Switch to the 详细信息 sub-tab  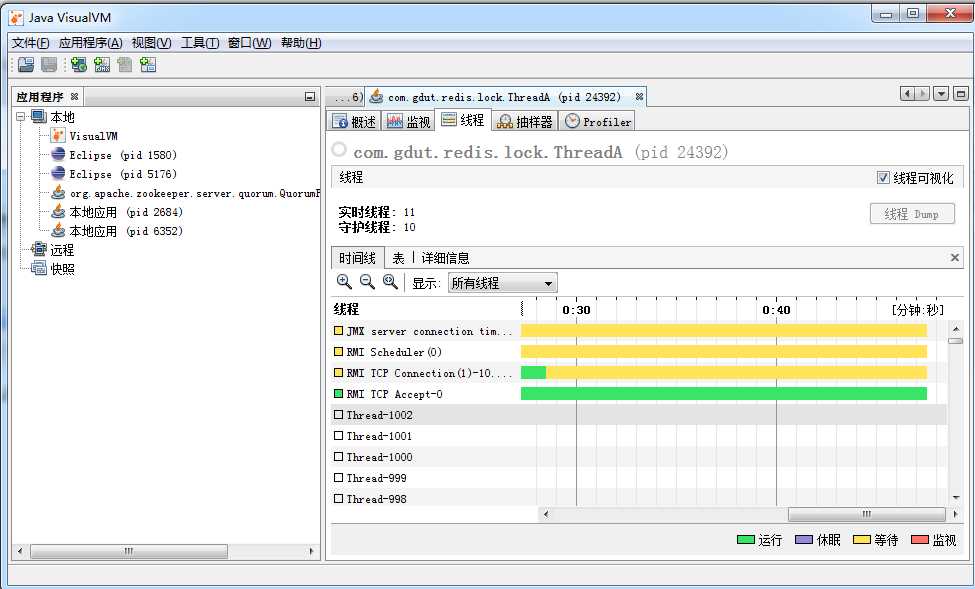click(x=445, y=257)
